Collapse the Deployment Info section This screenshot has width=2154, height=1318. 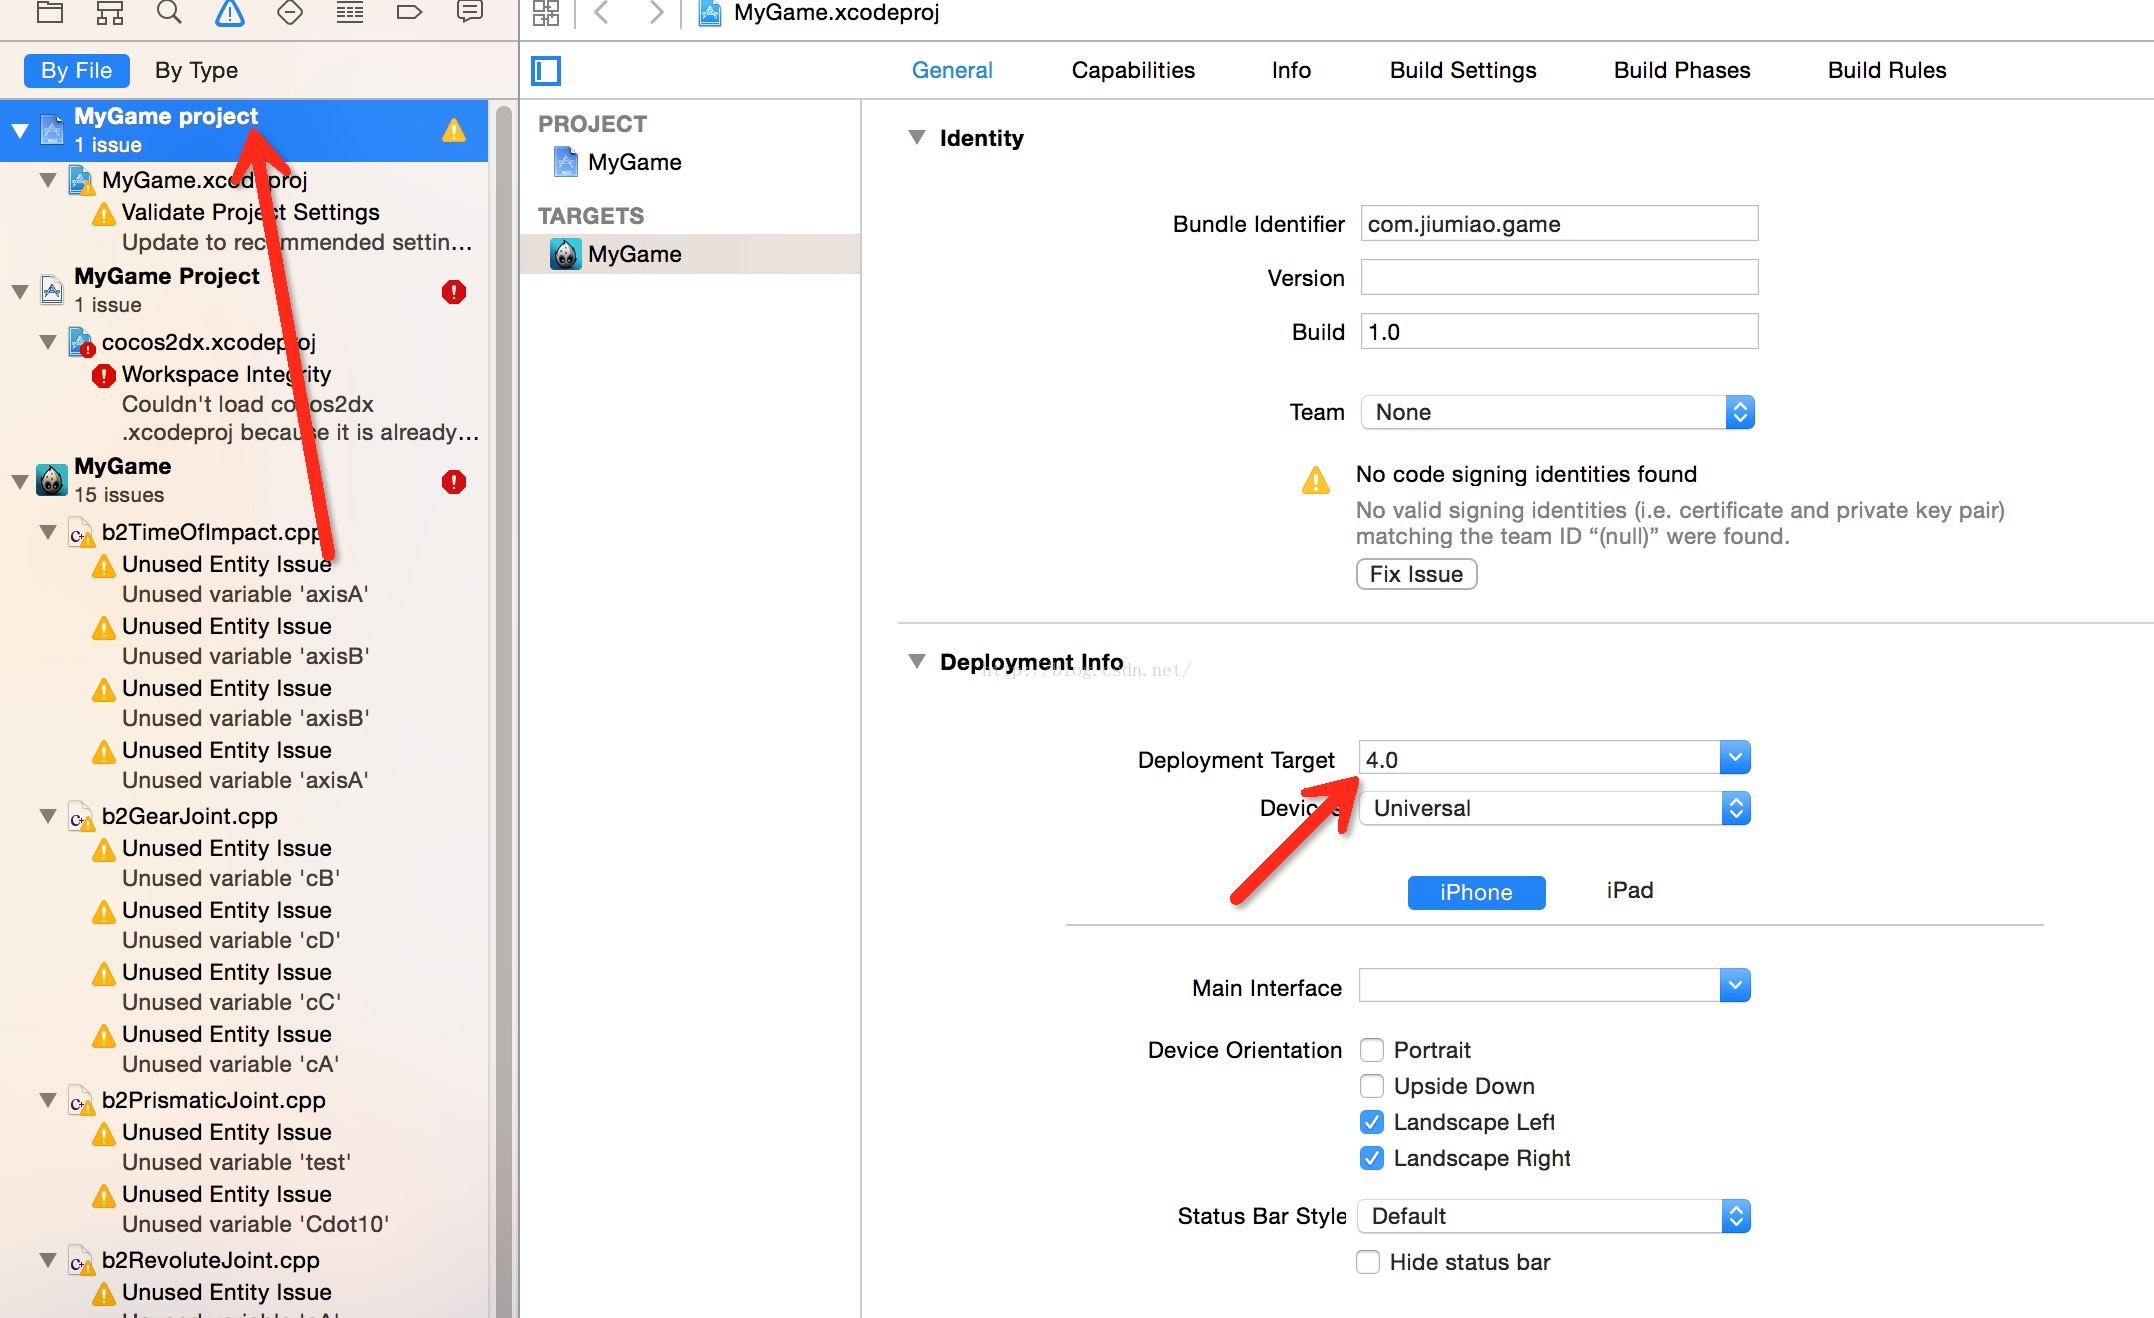click(x=916, y=661)
